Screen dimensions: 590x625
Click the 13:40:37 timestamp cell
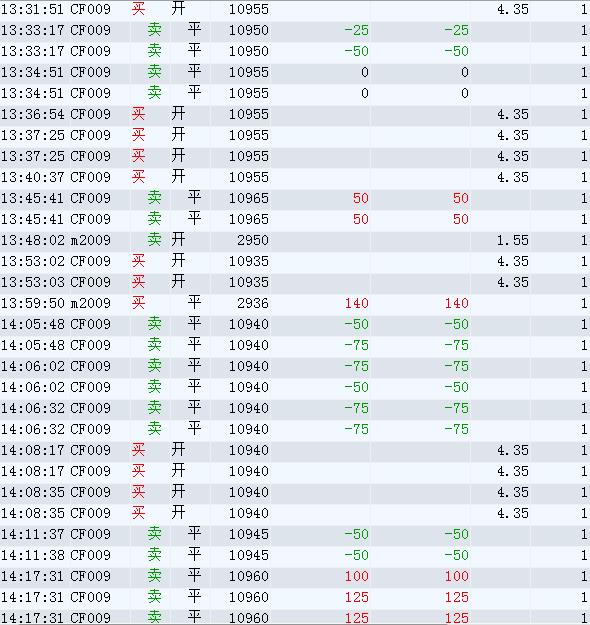33,177
